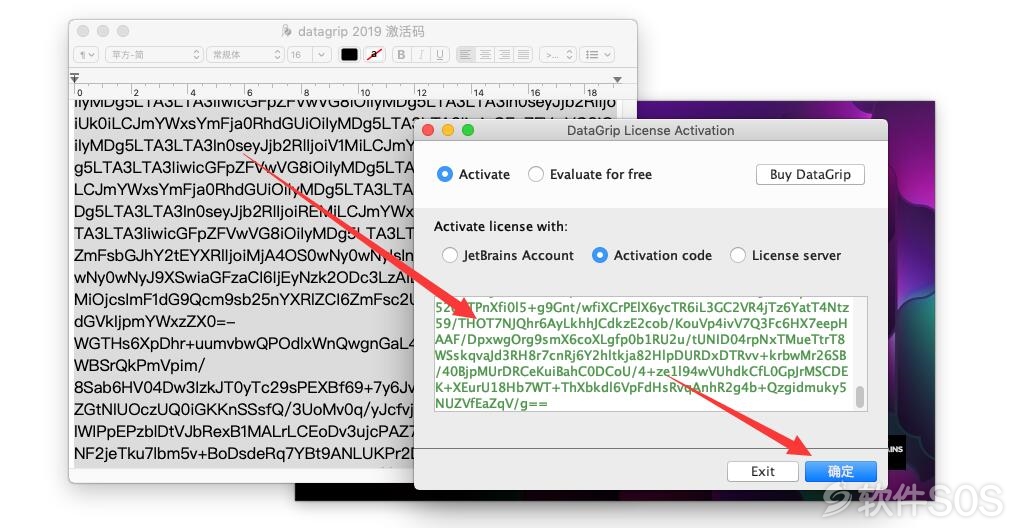The width and height of the screenshot is (1019, 528).
Task: Choose Evaluate for free option
Action: pyautogui.click(x=535, y=174)
